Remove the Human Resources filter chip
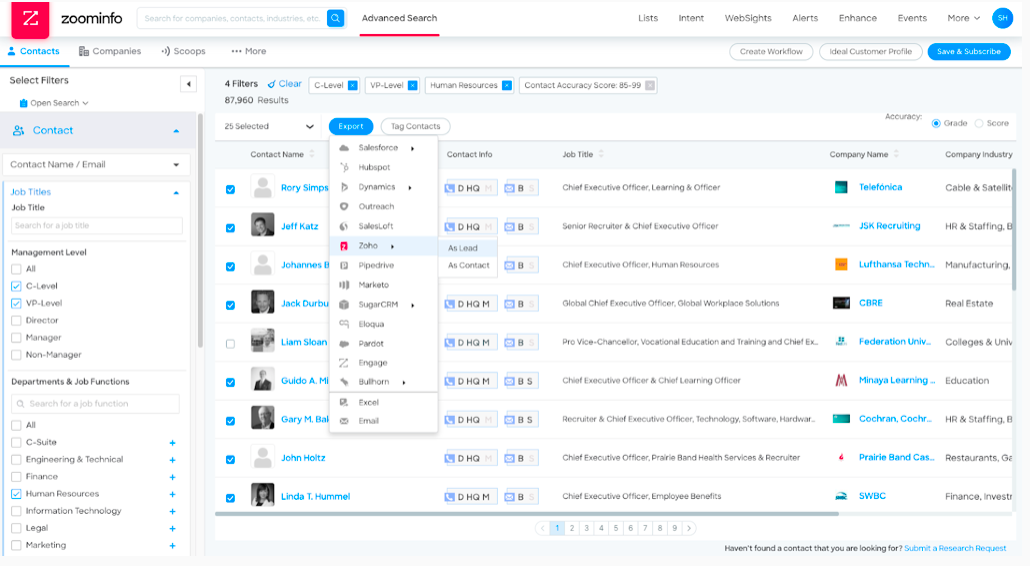1030x566 pixels. click(506, 85)
